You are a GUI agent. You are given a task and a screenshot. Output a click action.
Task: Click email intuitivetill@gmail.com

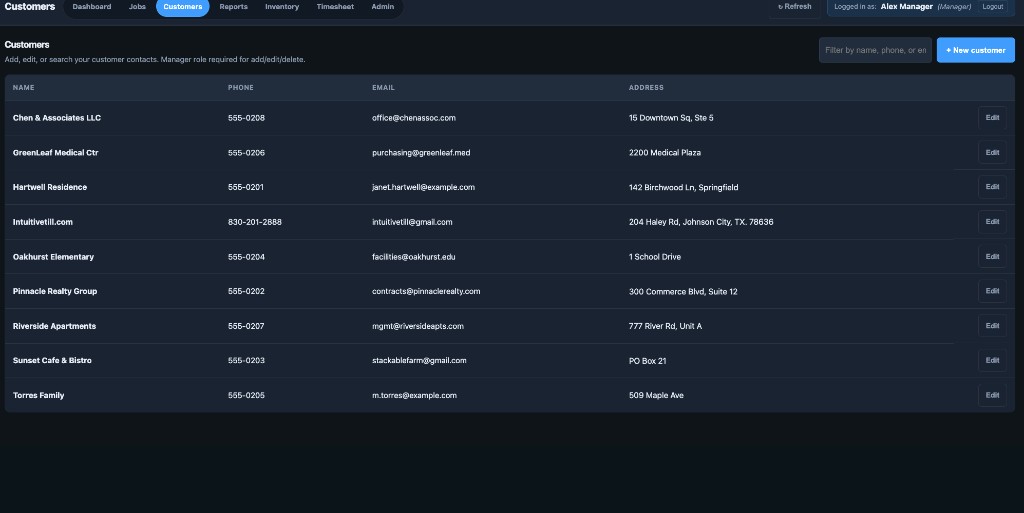point(412,222)
